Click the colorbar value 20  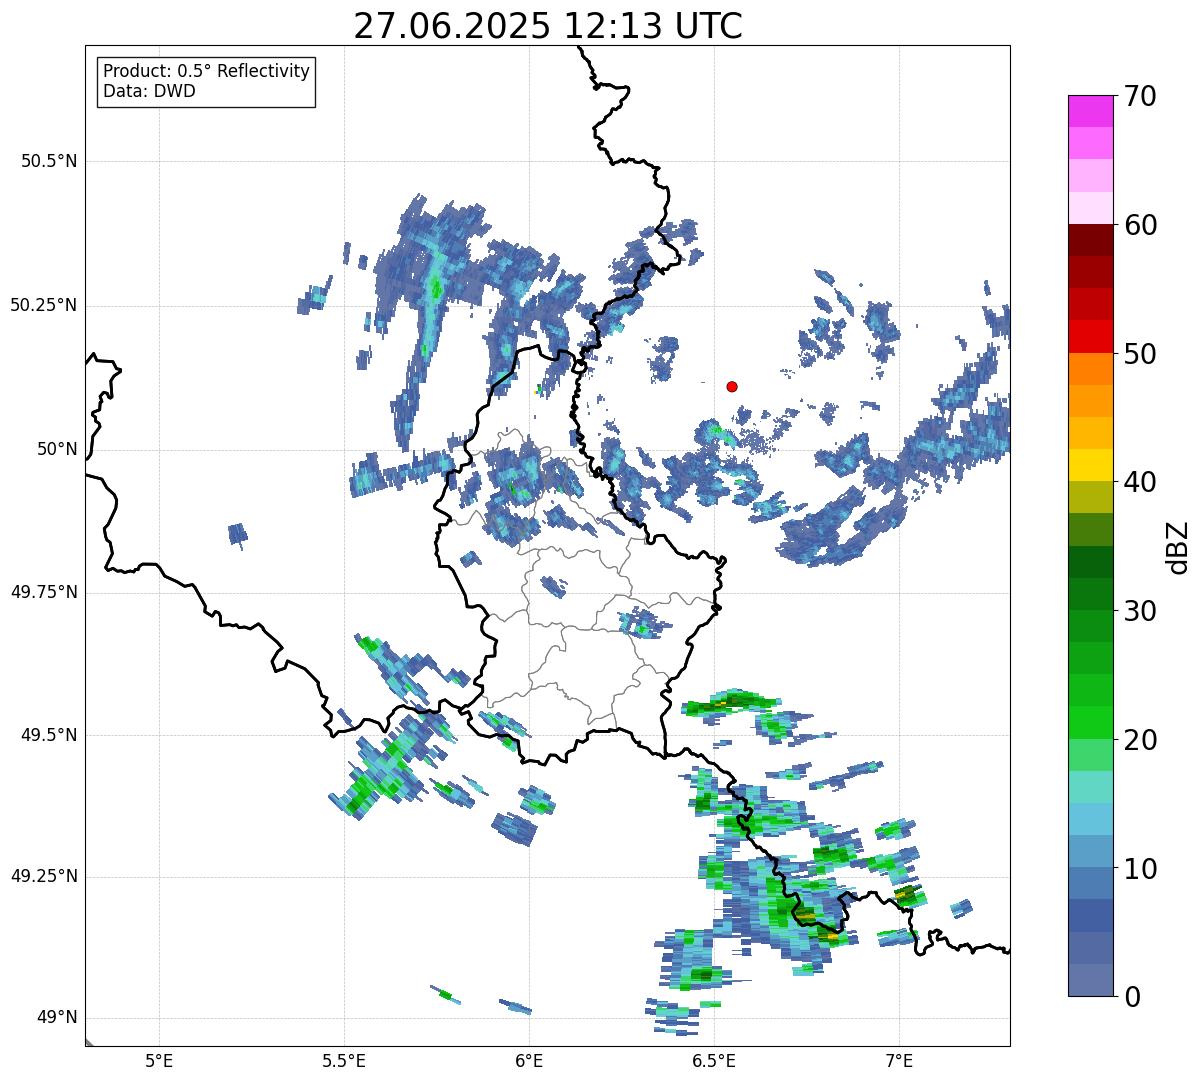pos(1140,740)
